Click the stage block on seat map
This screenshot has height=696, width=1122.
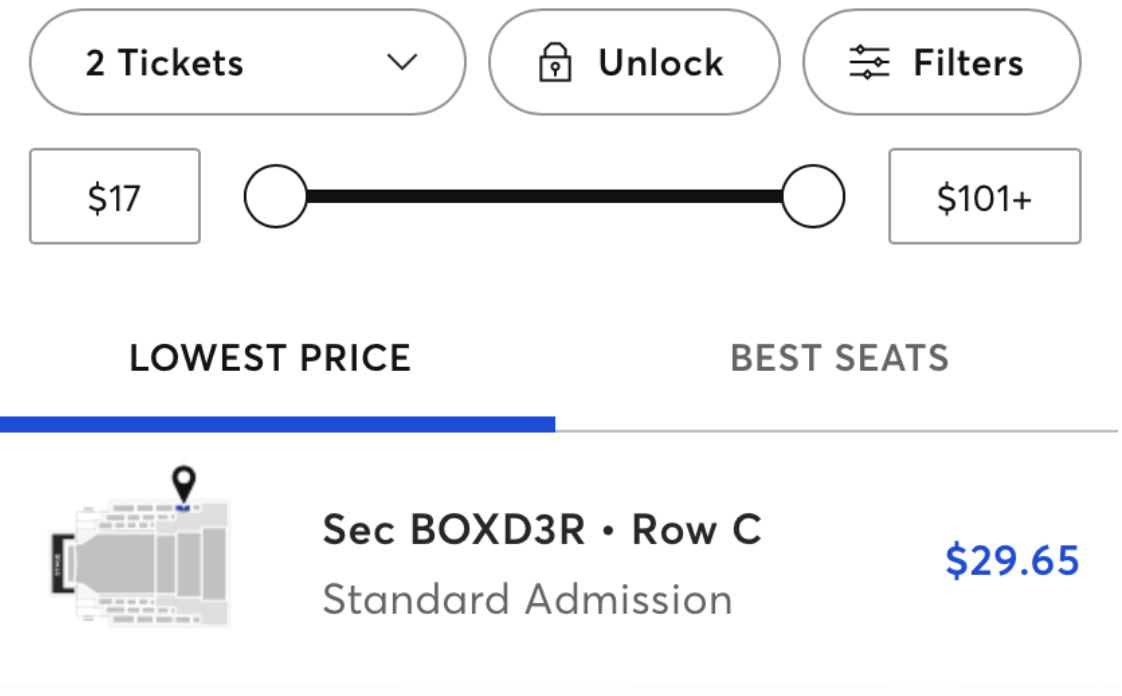[58, 563]
